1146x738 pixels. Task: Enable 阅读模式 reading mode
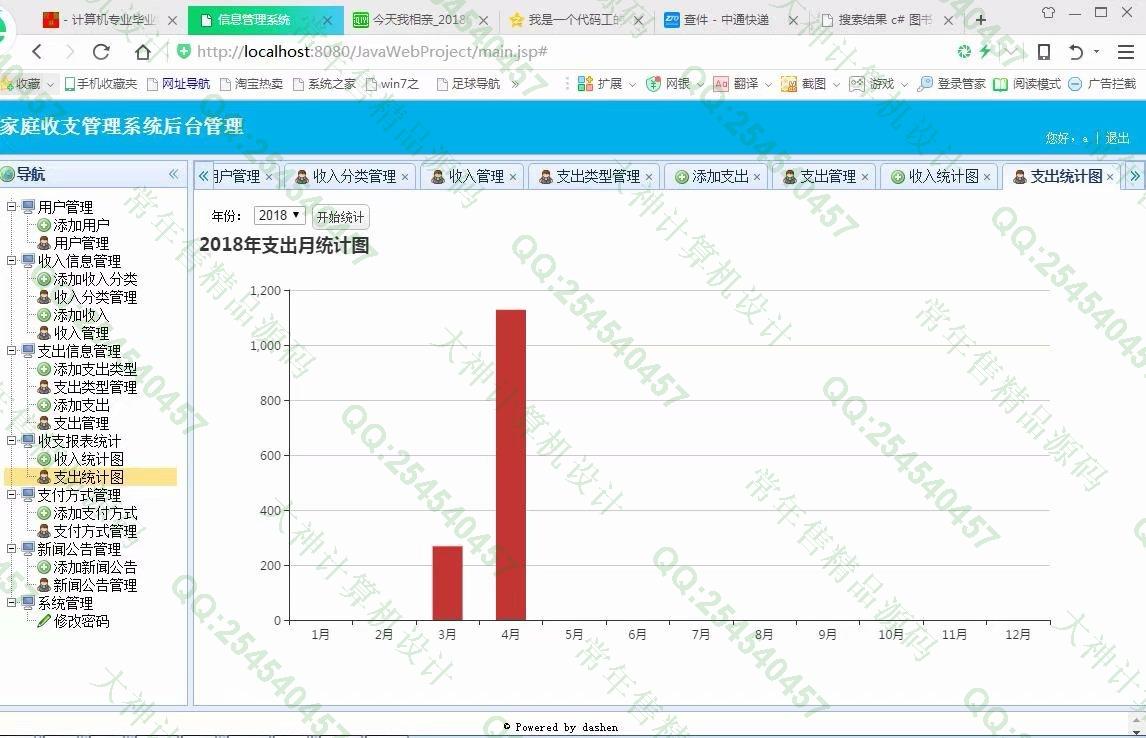click(1026, 84)
